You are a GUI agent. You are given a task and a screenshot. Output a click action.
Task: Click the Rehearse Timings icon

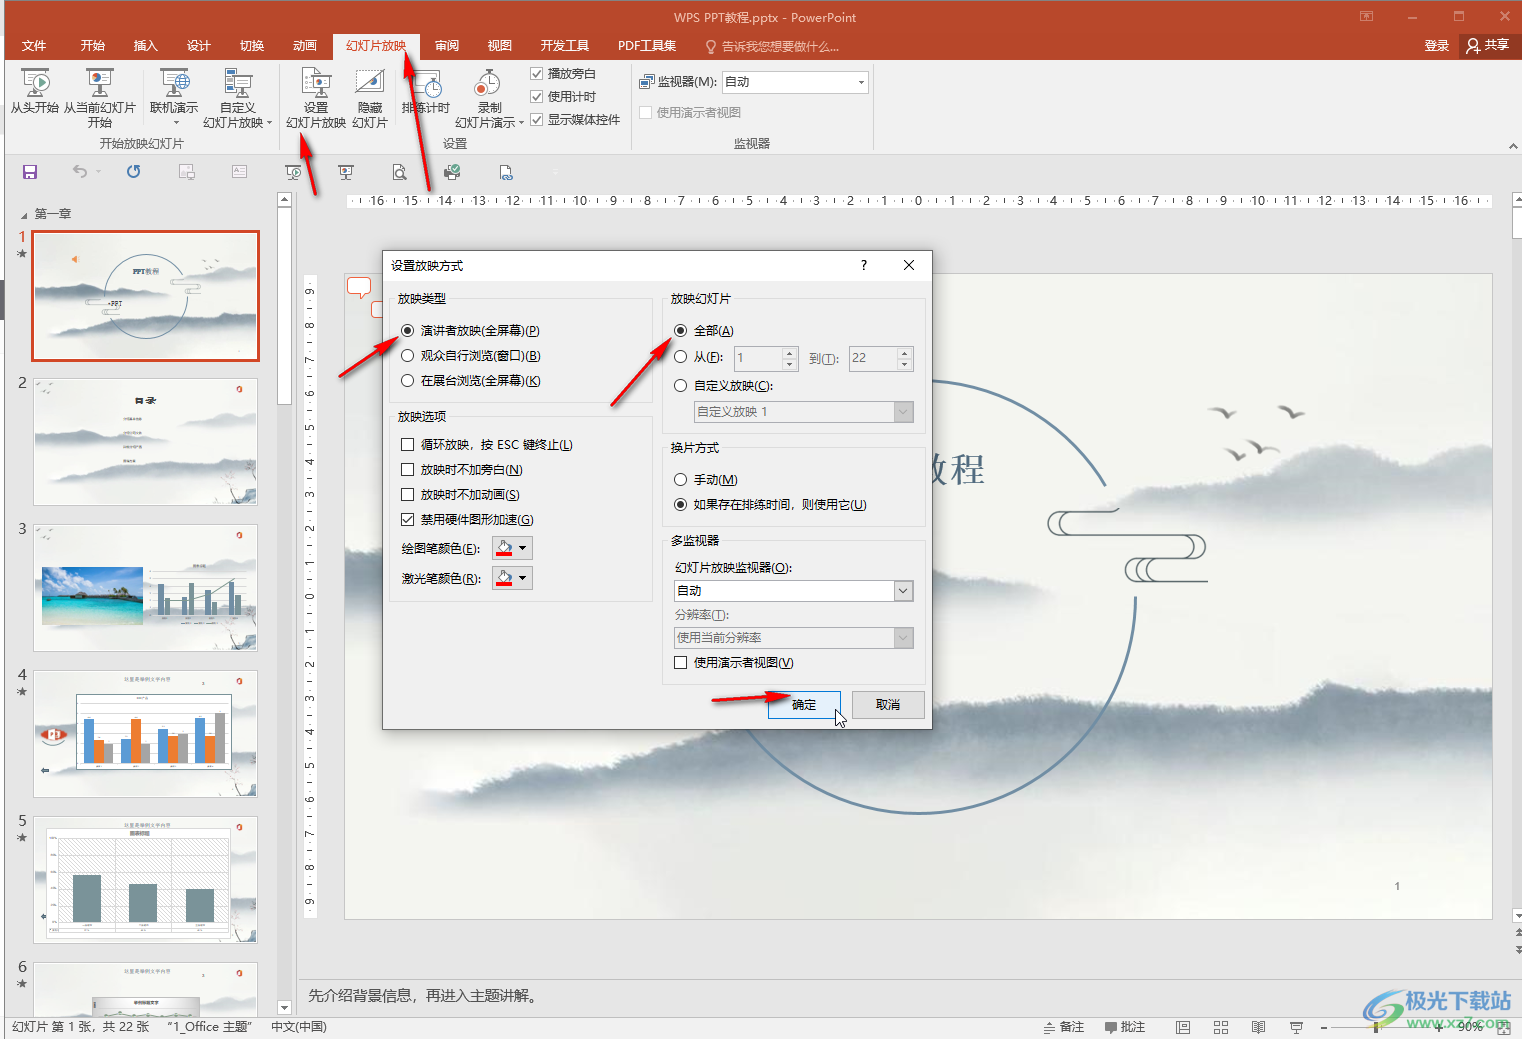(427, 84)
